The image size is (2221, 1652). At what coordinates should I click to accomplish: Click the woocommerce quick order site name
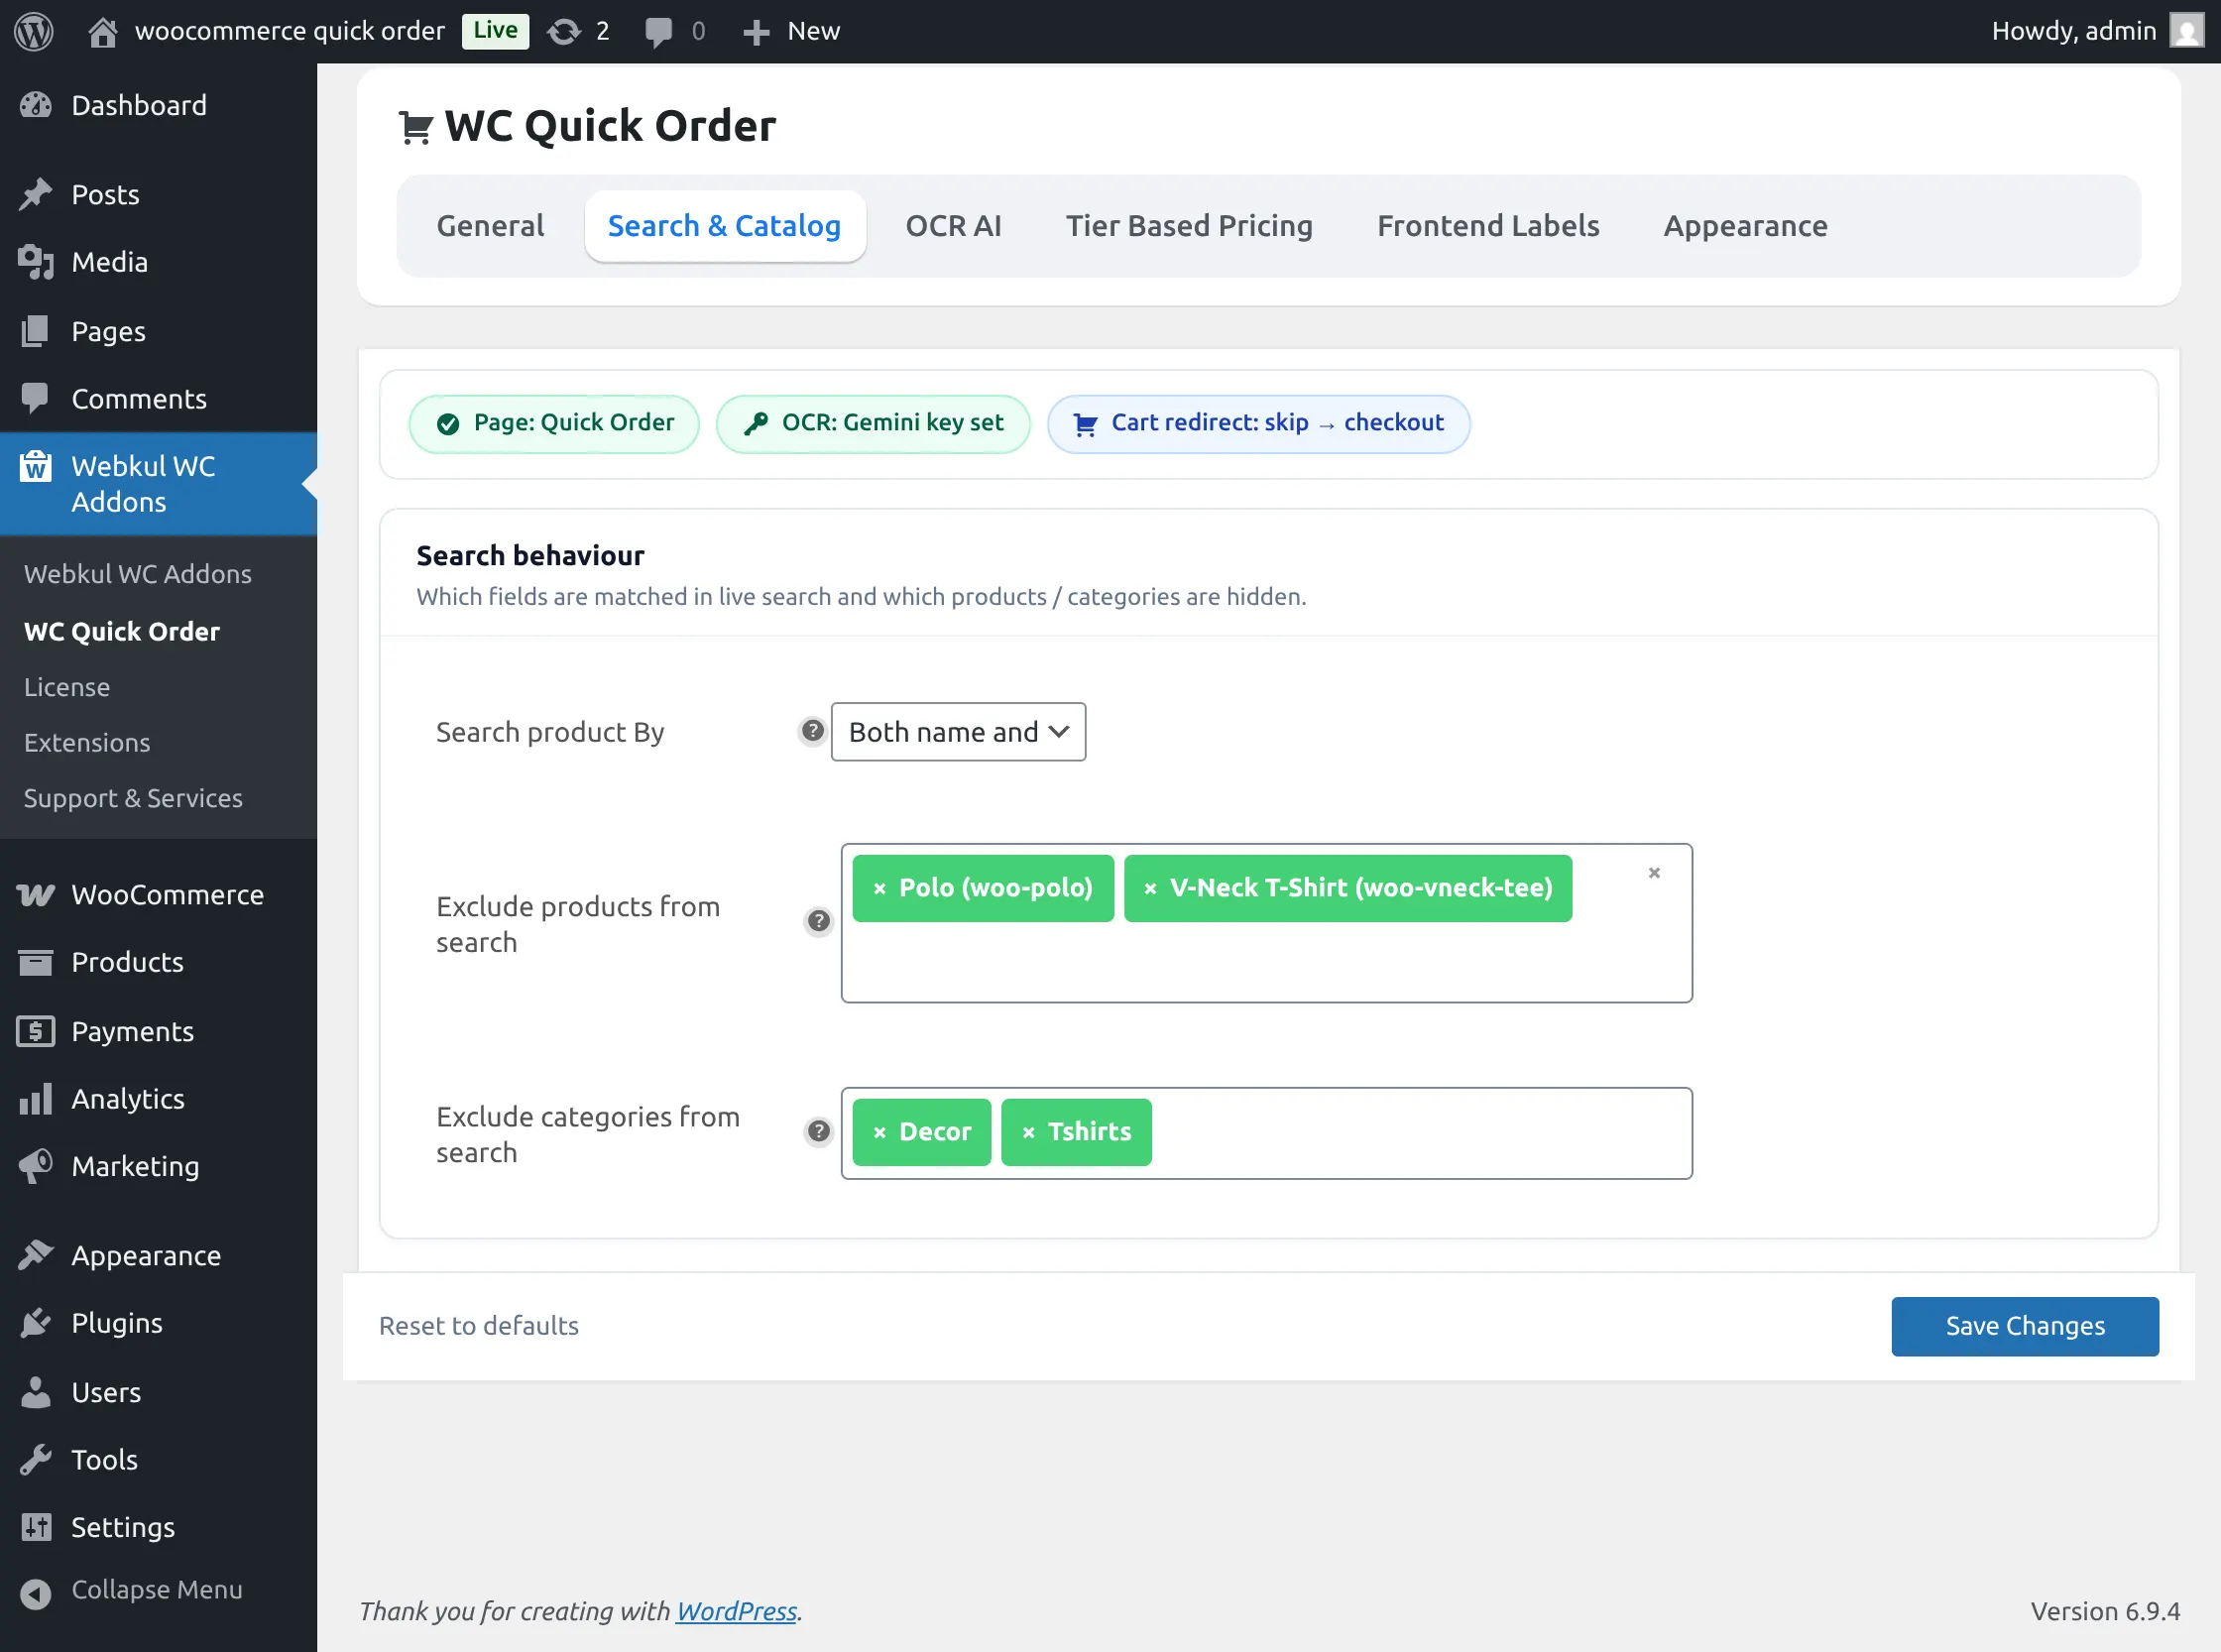tap(290, 31)
